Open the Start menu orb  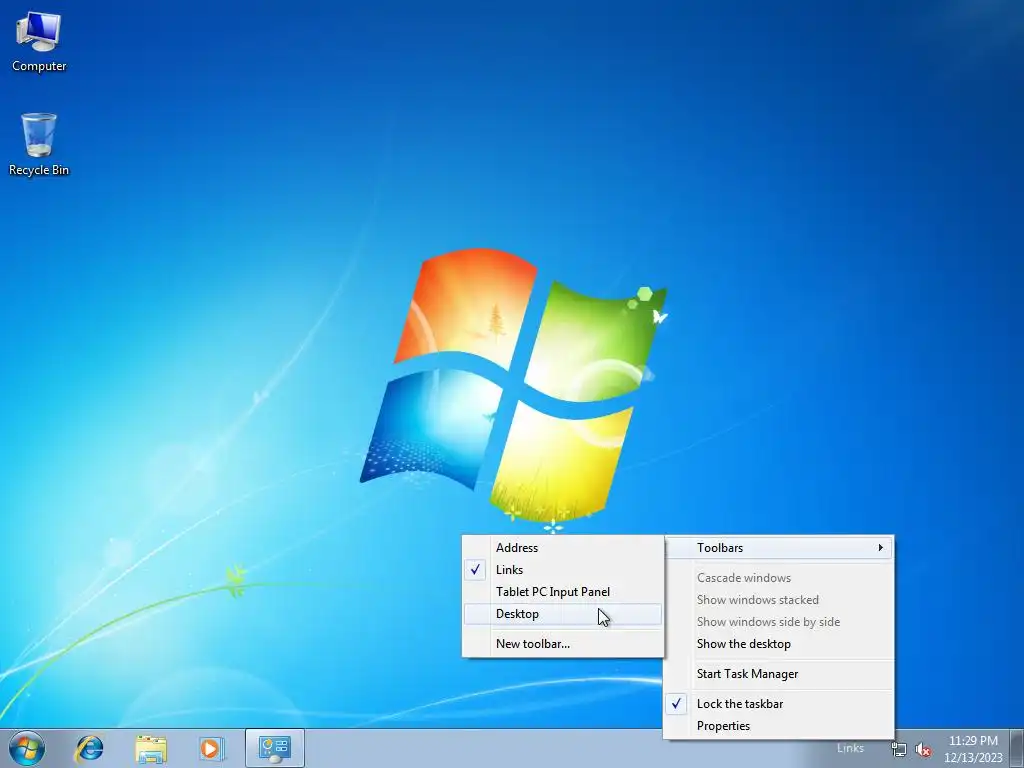coord(27,748)
